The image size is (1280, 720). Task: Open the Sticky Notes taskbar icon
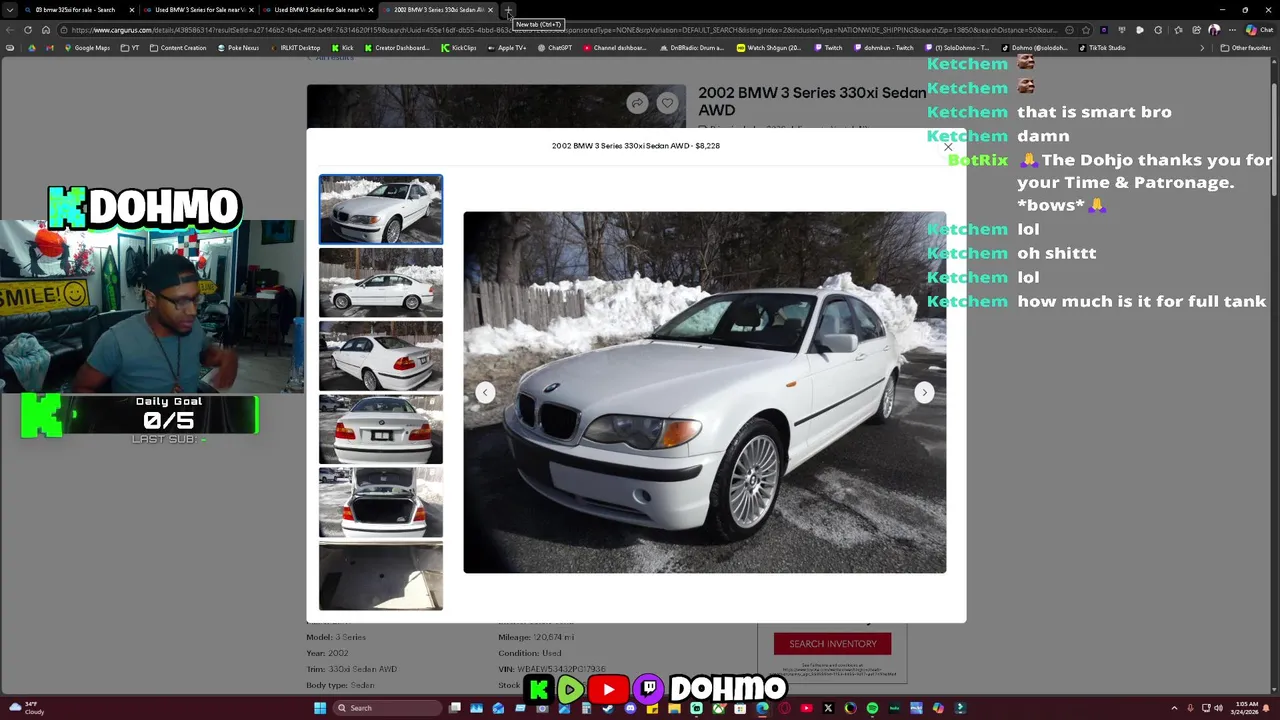pos(652,708)
